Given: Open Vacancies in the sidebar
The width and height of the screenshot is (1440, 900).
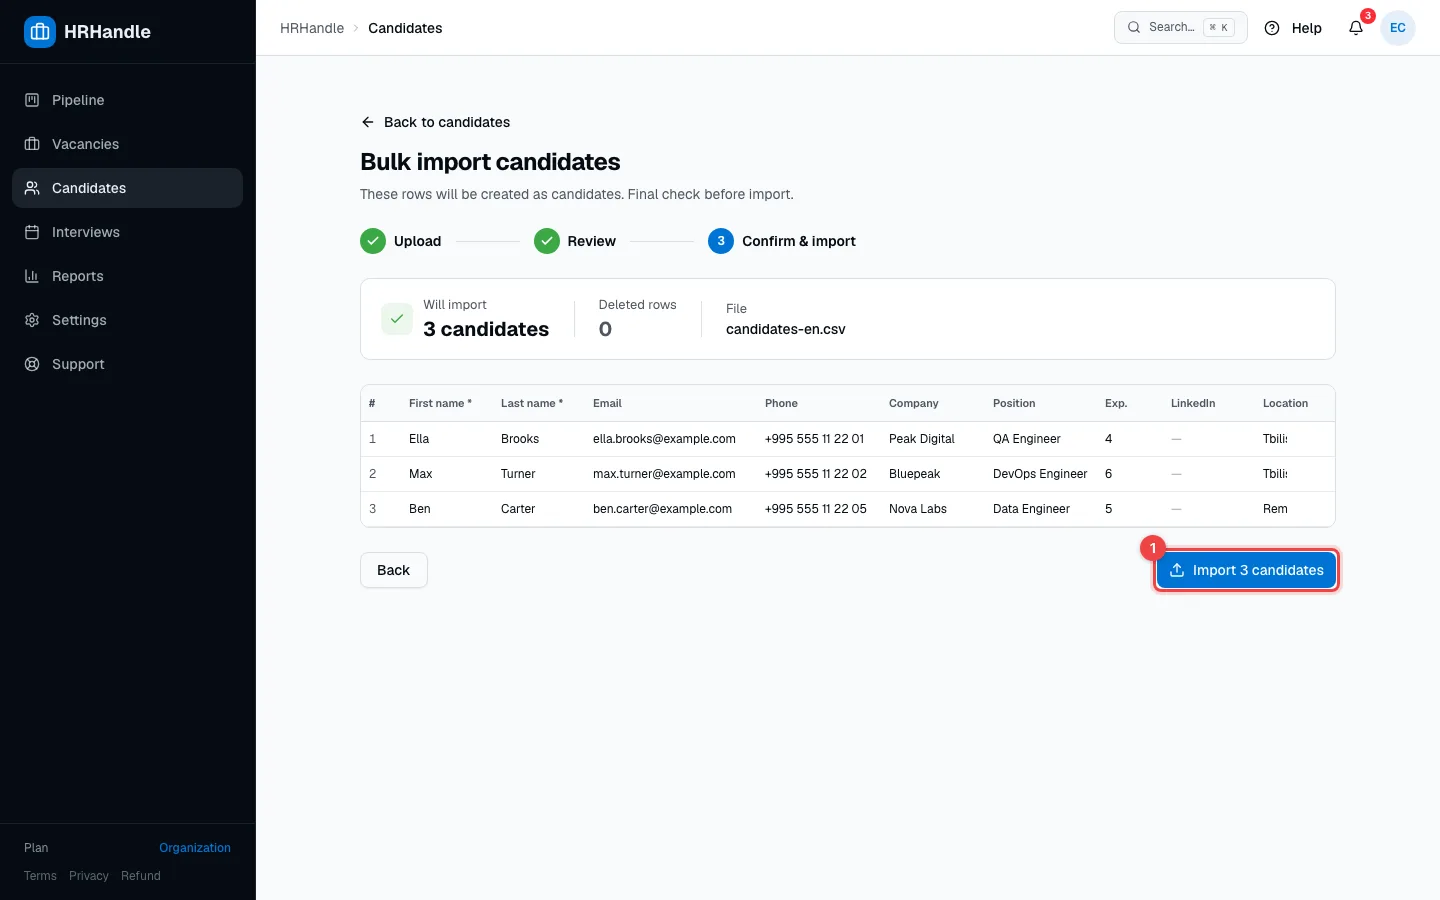Looking at the screenshot, I should [127, 144].
